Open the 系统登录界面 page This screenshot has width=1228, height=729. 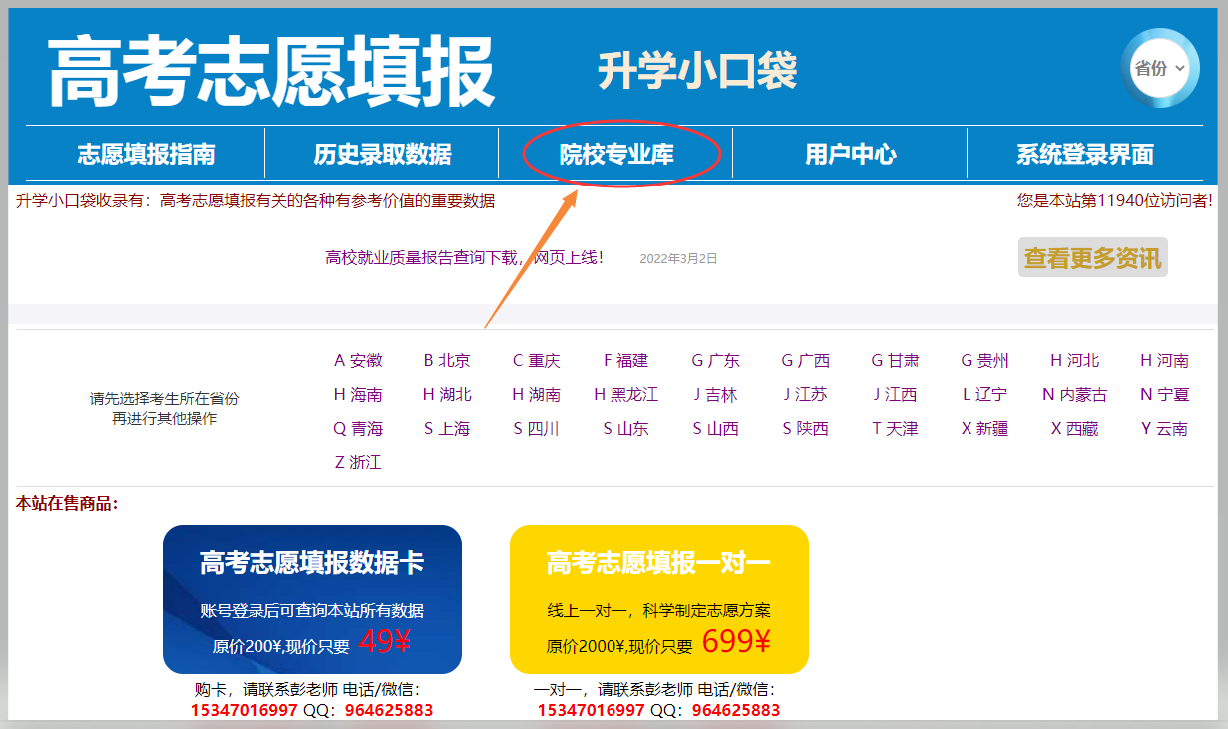click(1084, 154)
